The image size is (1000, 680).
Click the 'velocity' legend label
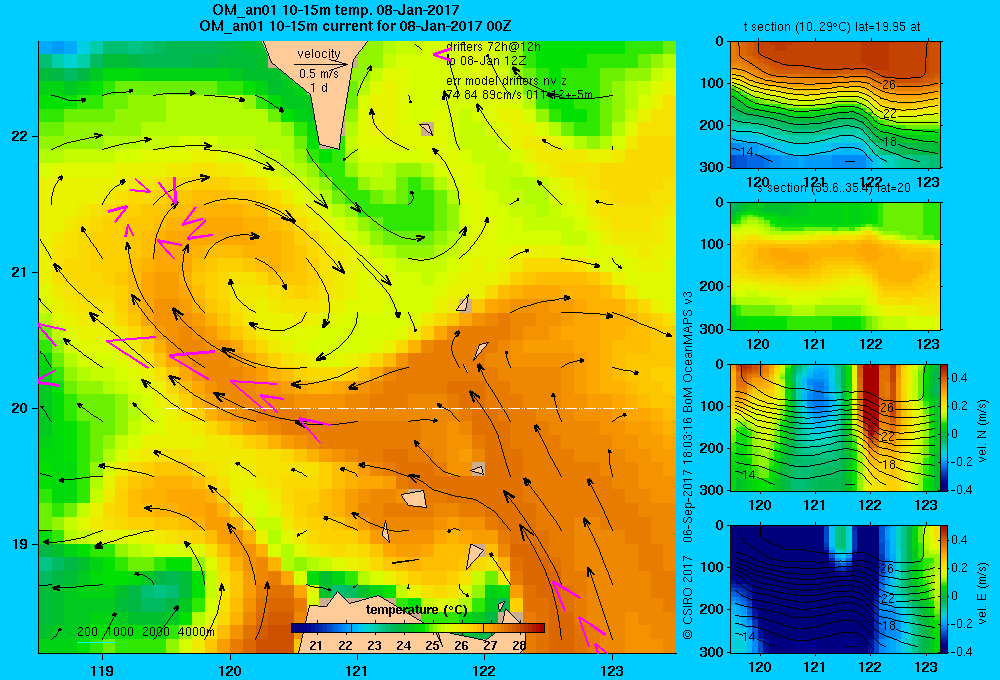click(x=319, y=54)
